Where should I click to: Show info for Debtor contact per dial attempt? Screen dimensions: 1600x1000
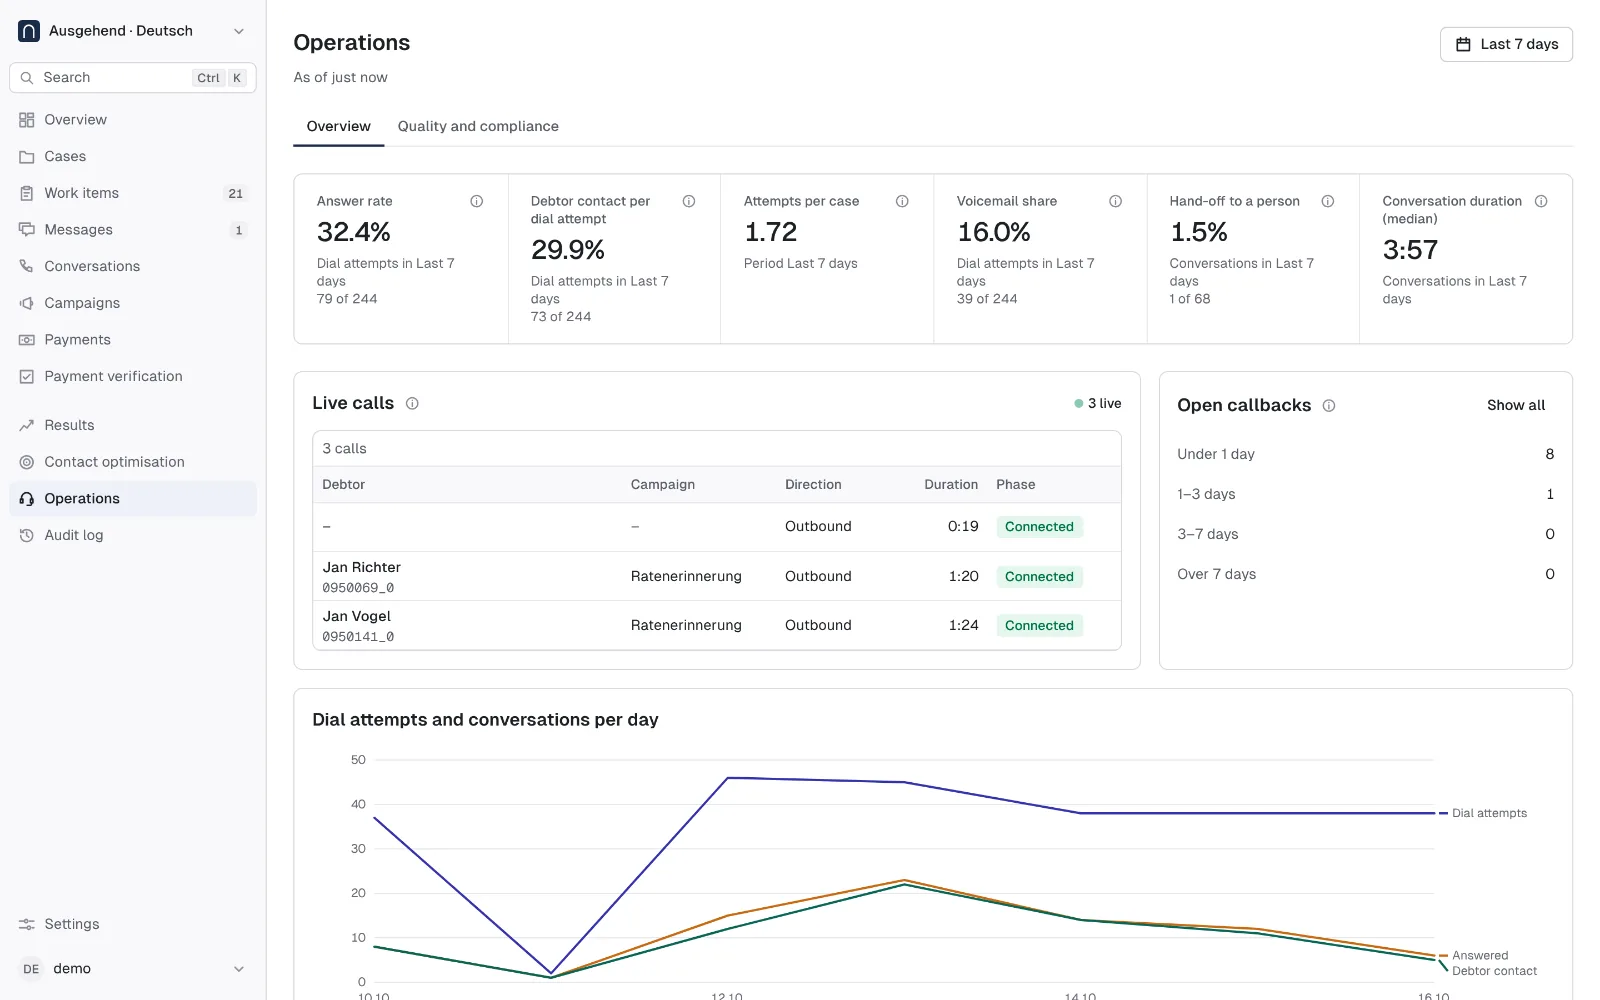click(x=689, y=201)
